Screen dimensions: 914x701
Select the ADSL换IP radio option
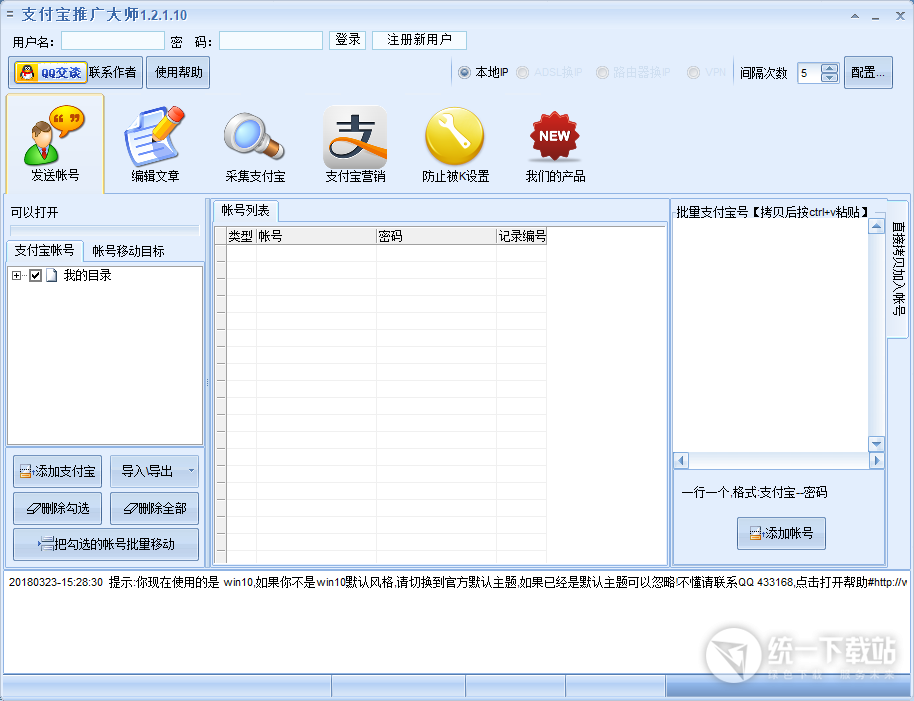(x=522, y=73)
